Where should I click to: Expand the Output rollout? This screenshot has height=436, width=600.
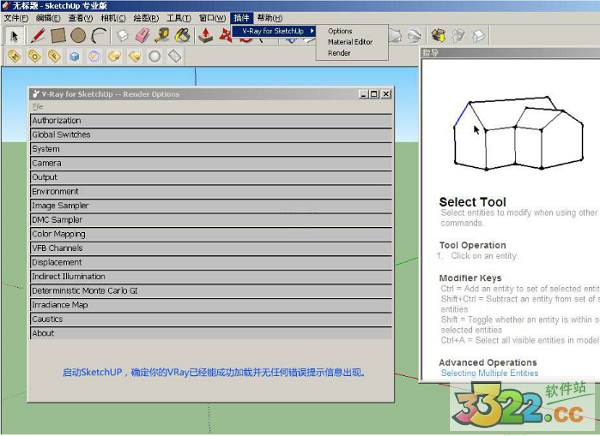point(211,177)
